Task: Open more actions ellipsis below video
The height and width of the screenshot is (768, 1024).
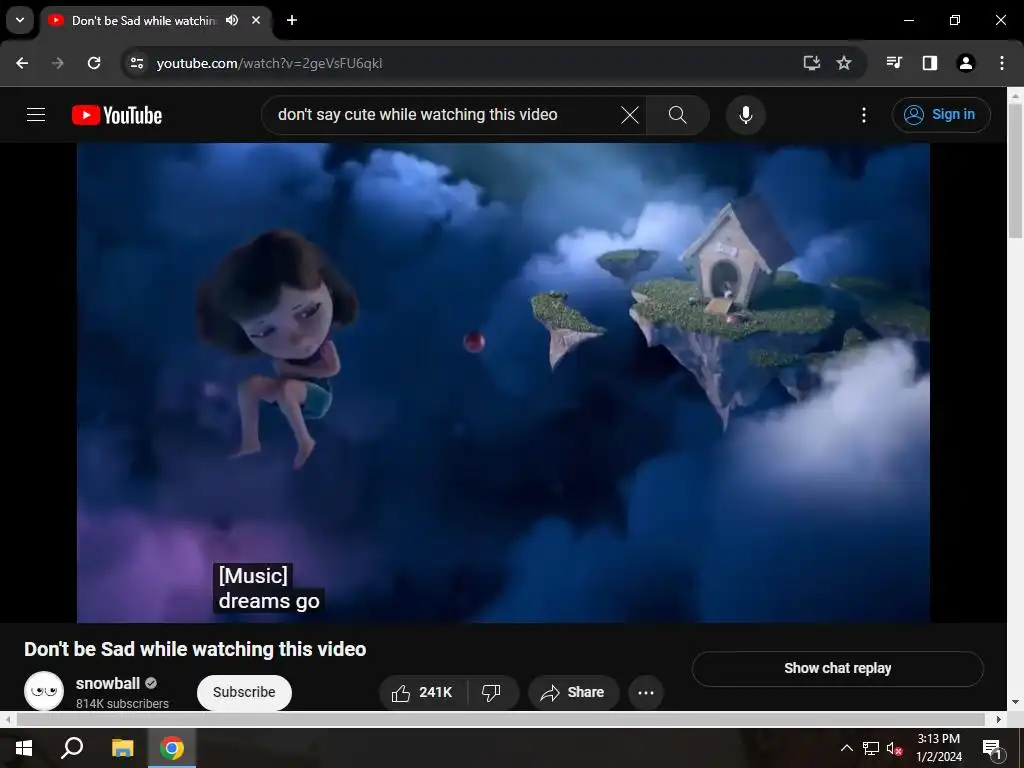Action: (646, 693)
